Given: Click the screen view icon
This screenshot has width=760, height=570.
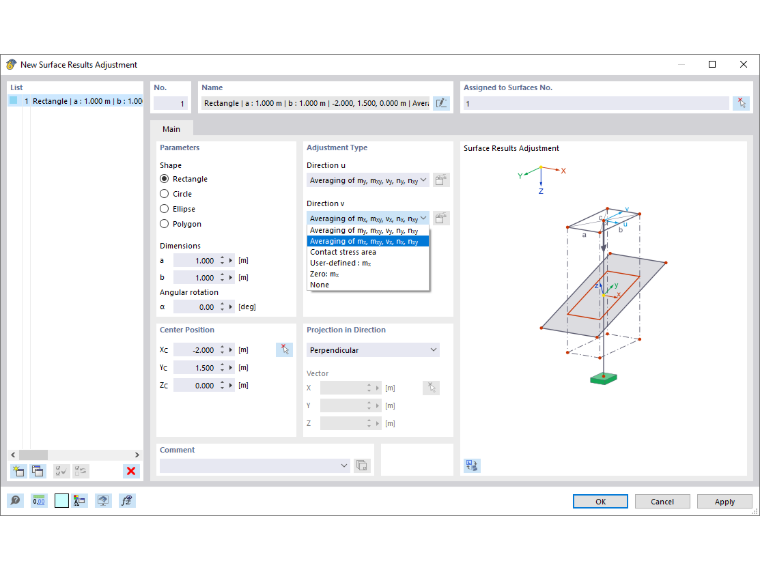Looking at the screenshot, I should [103, 501].
